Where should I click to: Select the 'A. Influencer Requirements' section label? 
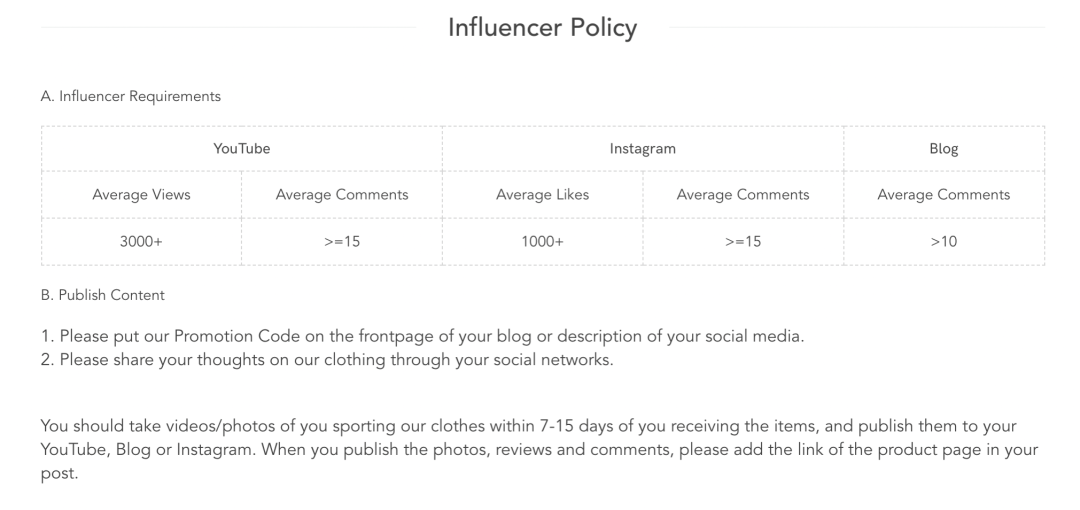(130, 97)
